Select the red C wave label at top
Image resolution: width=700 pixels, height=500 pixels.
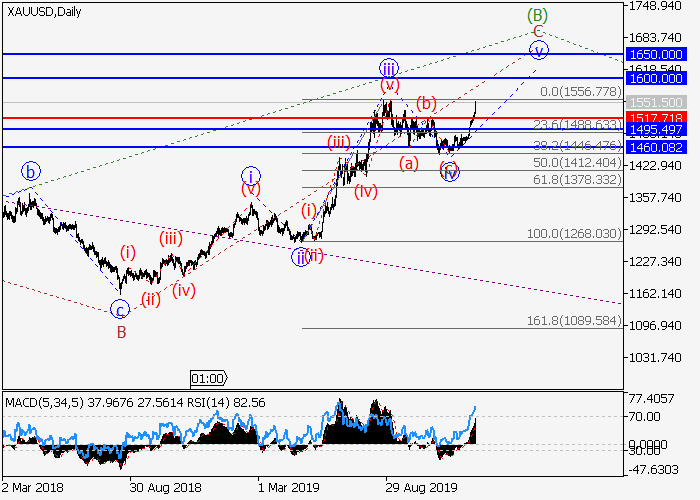(x=538, y=32)
